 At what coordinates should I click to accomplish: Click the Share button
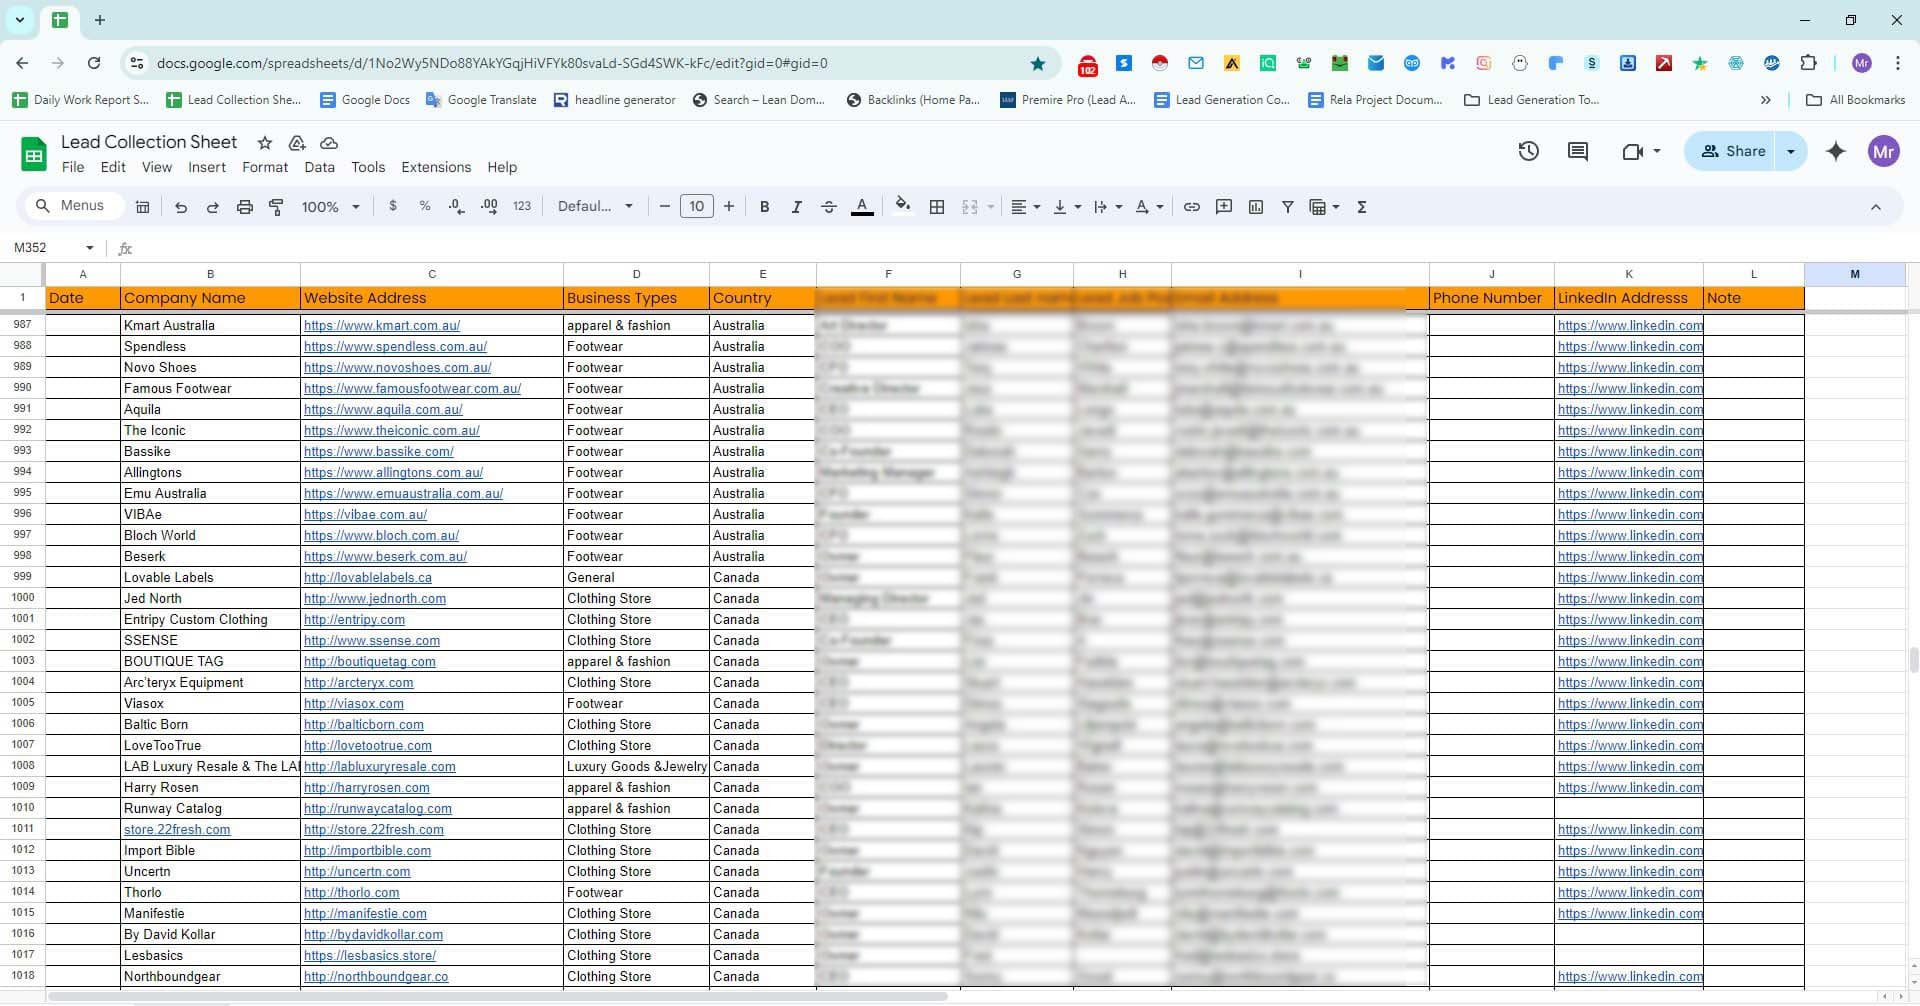point(1732,152)
